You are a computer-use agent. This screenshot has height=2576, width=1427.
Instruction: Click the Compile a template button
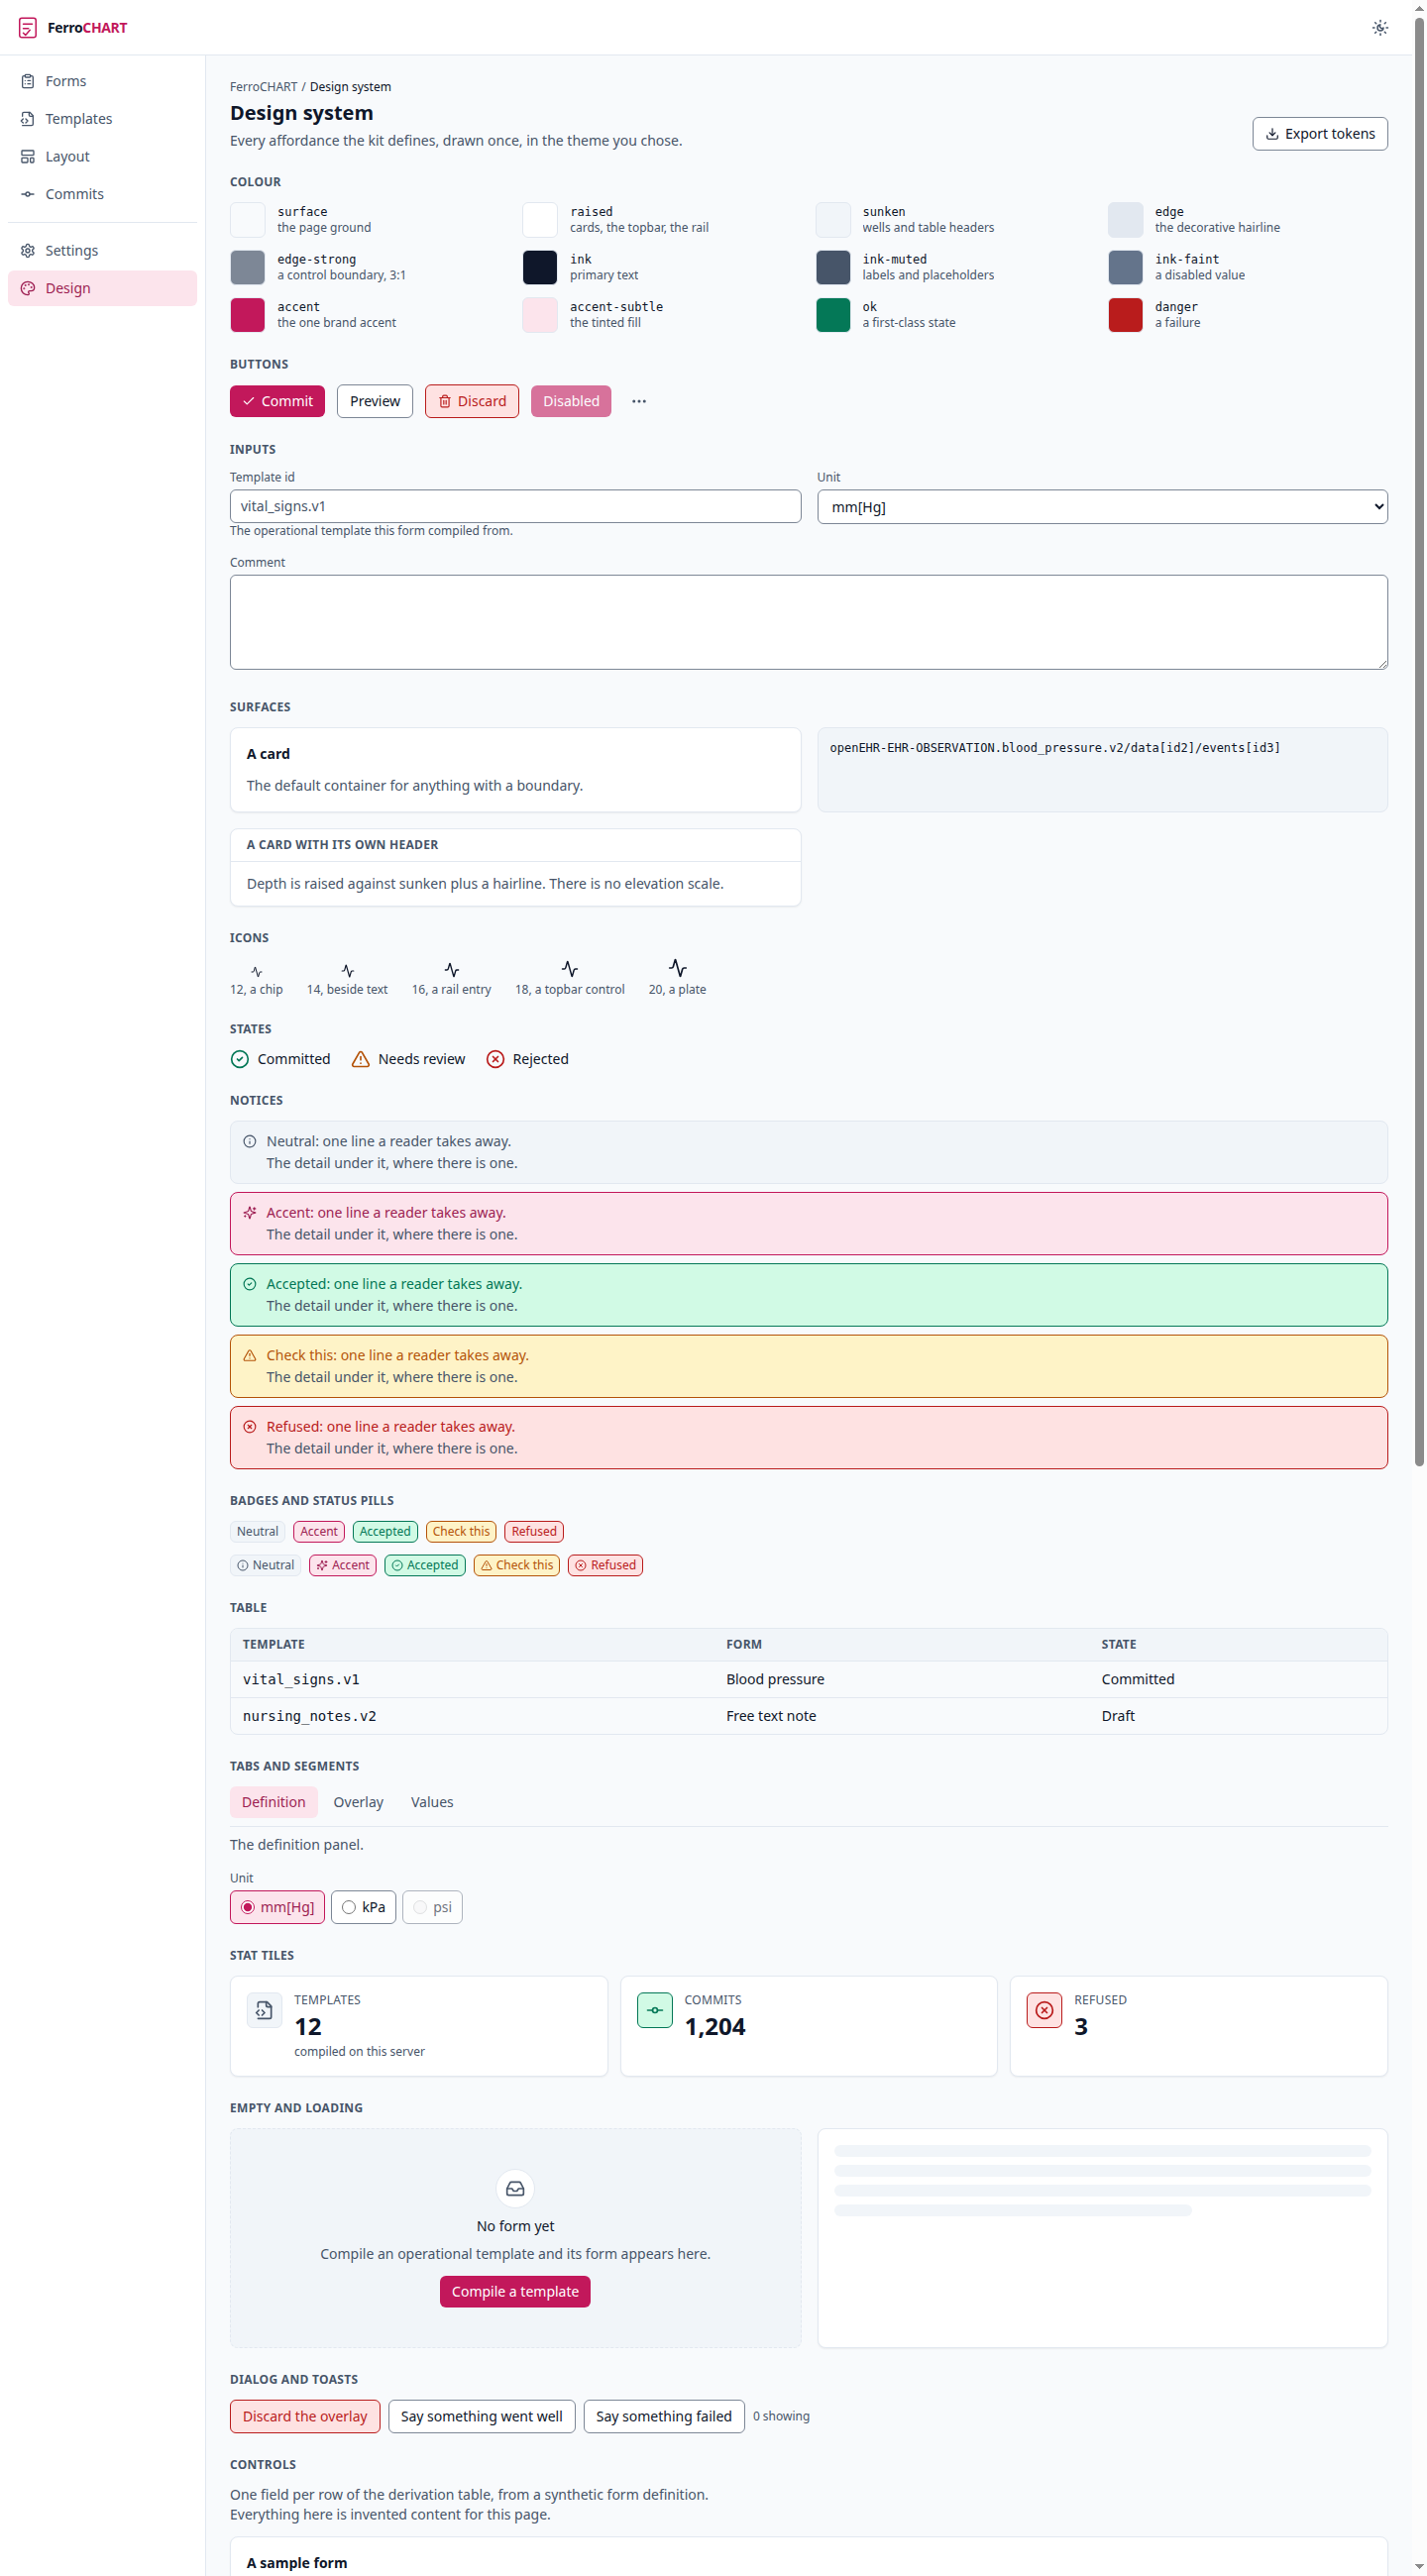coord(515,2291)
